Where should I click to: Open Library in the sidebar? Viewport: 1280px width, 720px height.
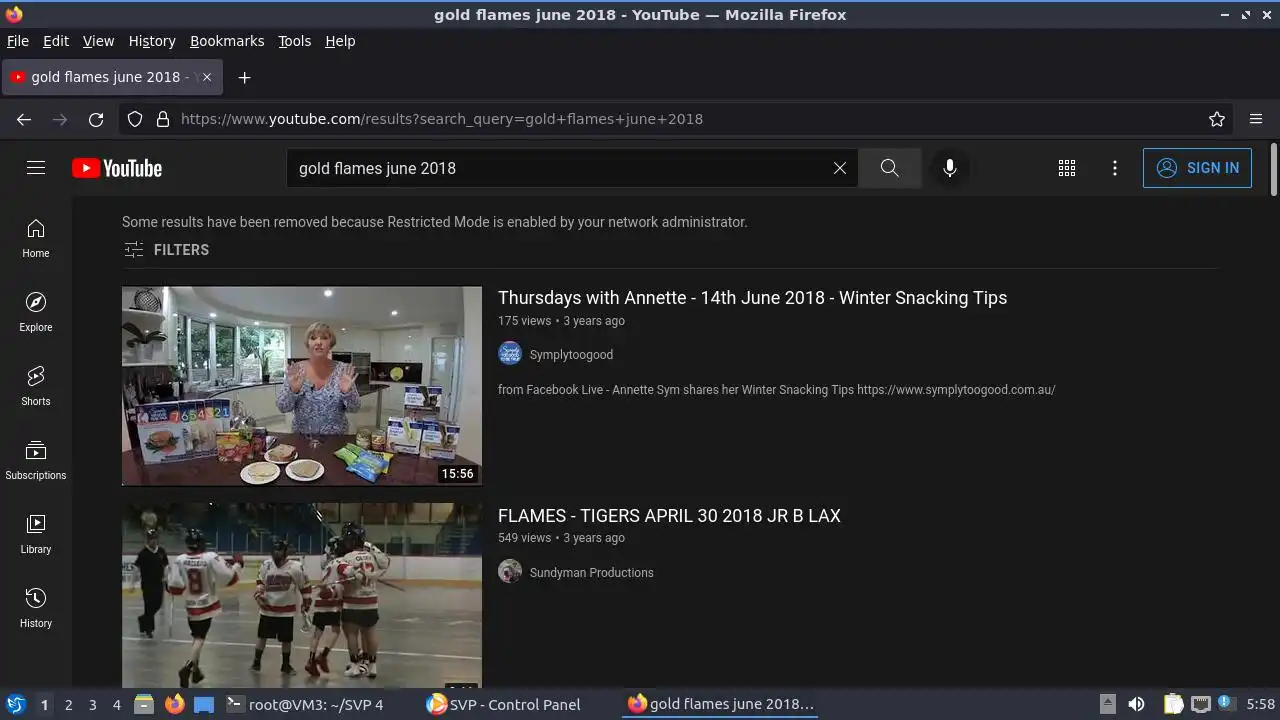pos(36,534)
